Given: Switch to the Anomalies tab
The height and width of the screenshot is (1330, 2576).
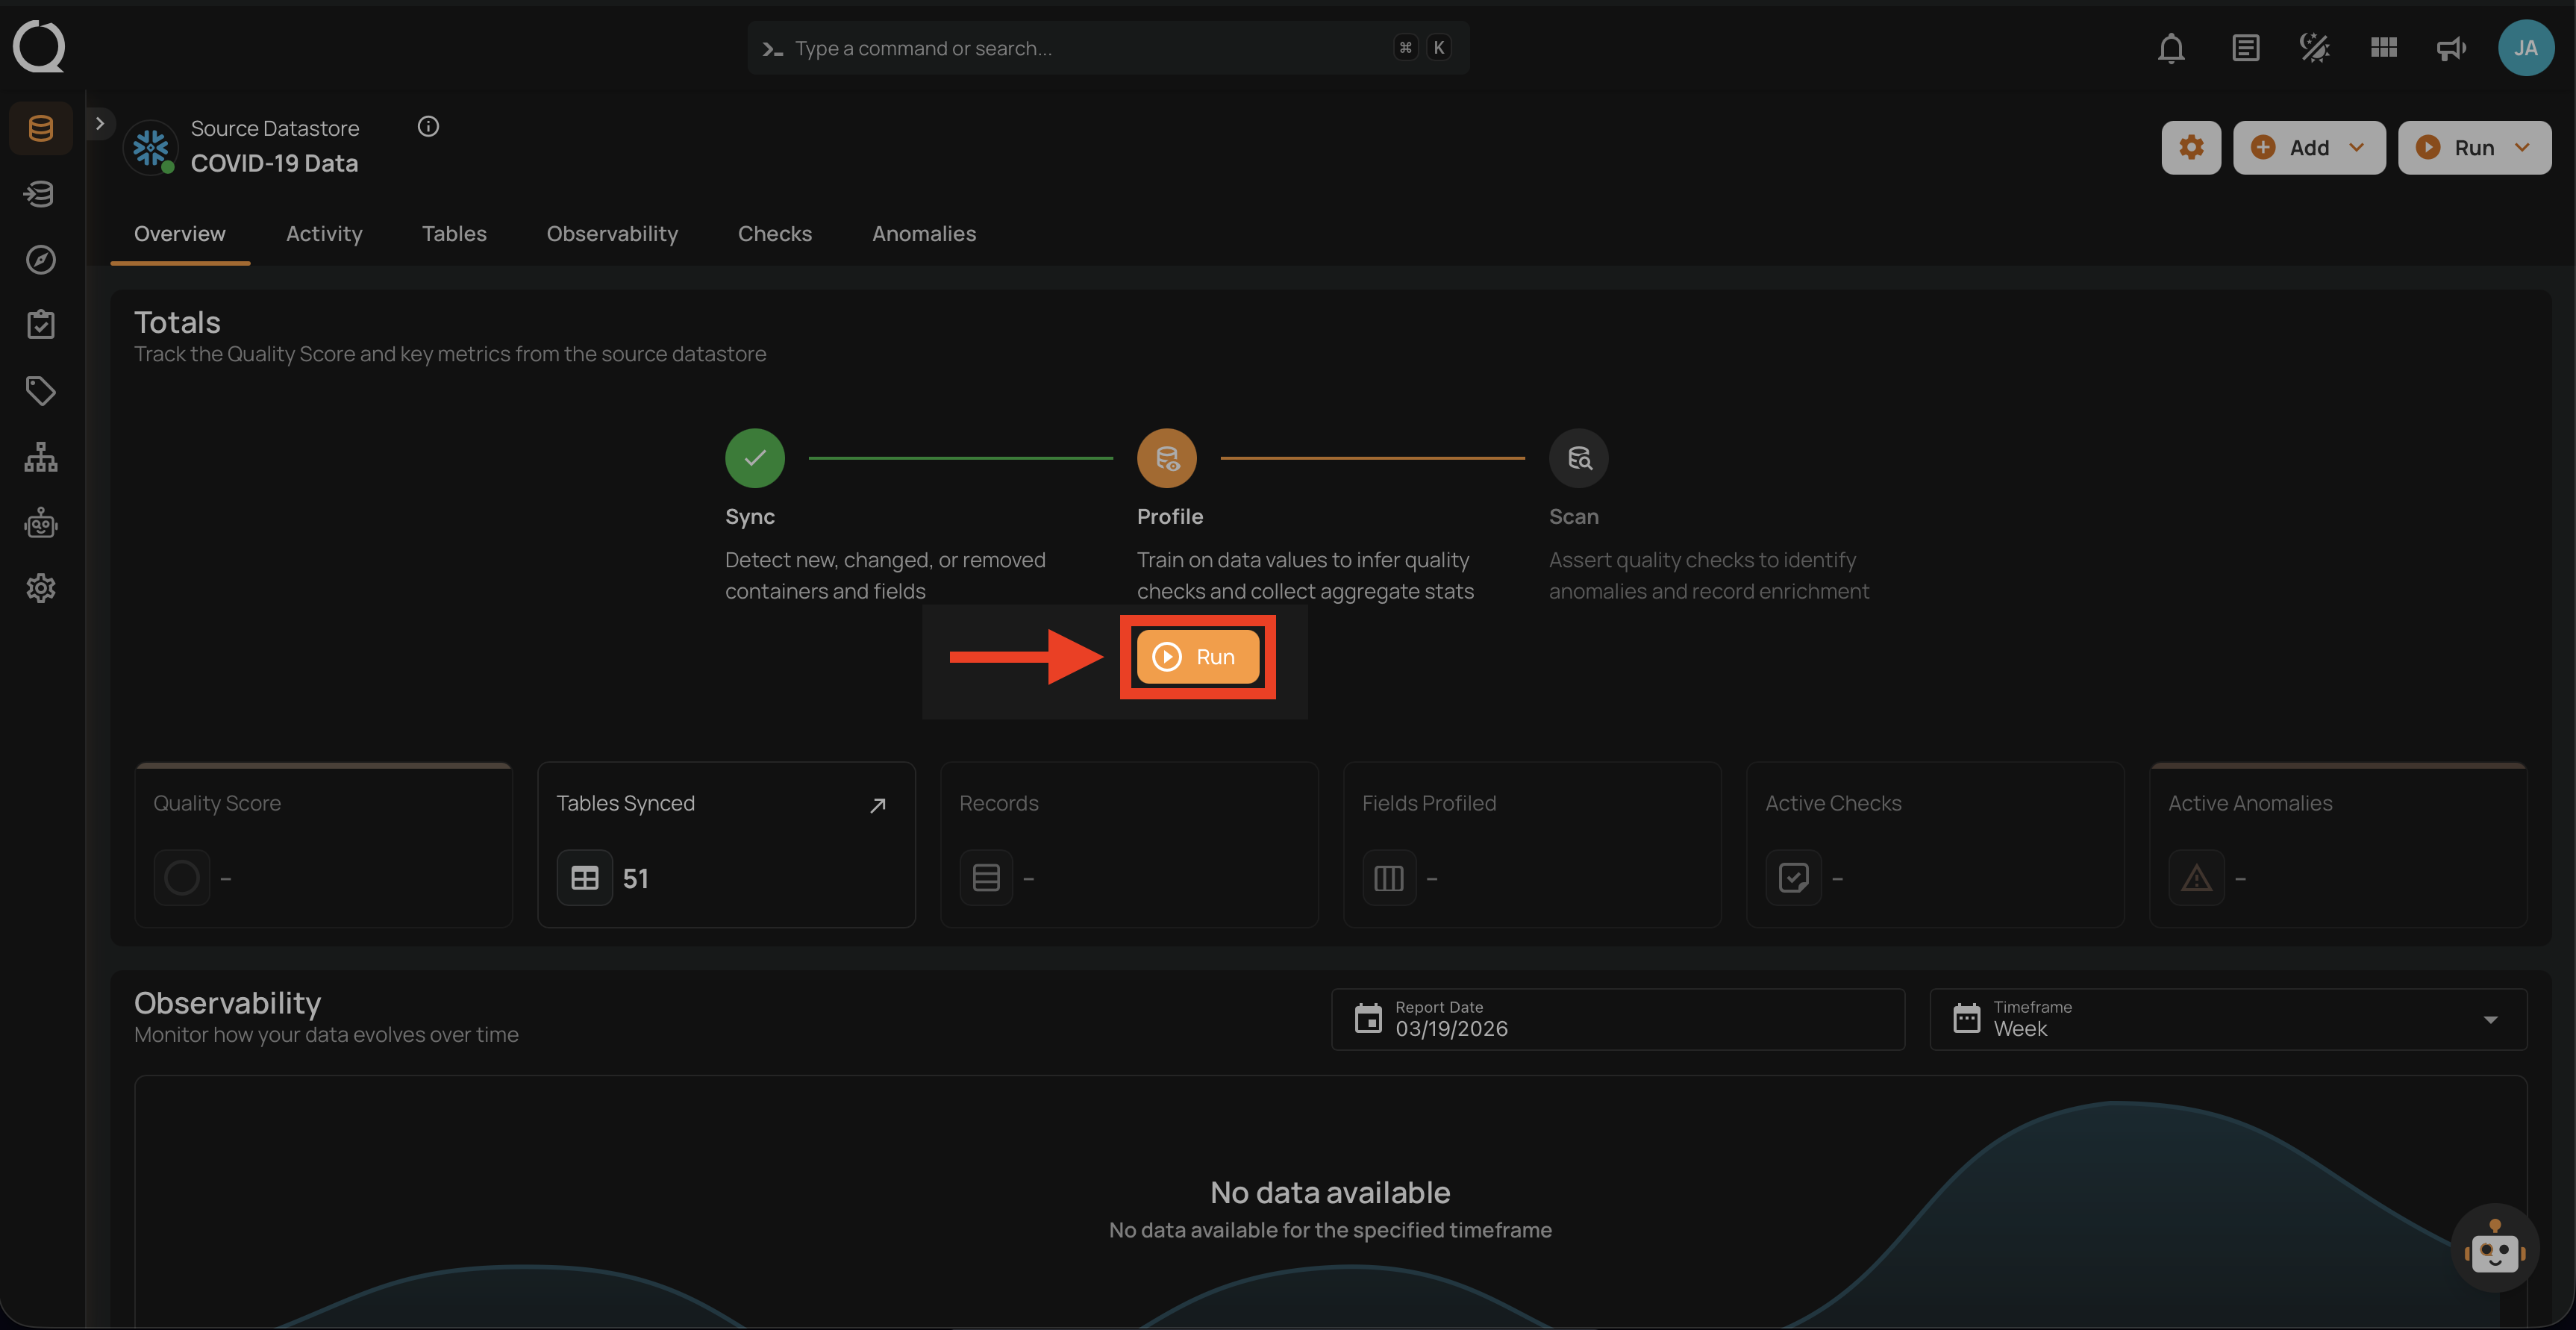Looking at the screenshot, I should 923,234.
